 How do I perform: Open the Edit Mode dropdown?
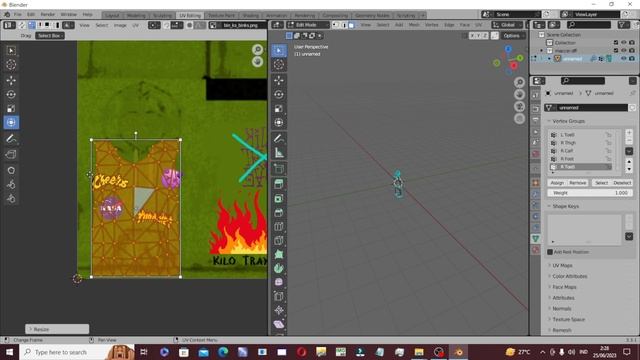(x=308, y=25)
